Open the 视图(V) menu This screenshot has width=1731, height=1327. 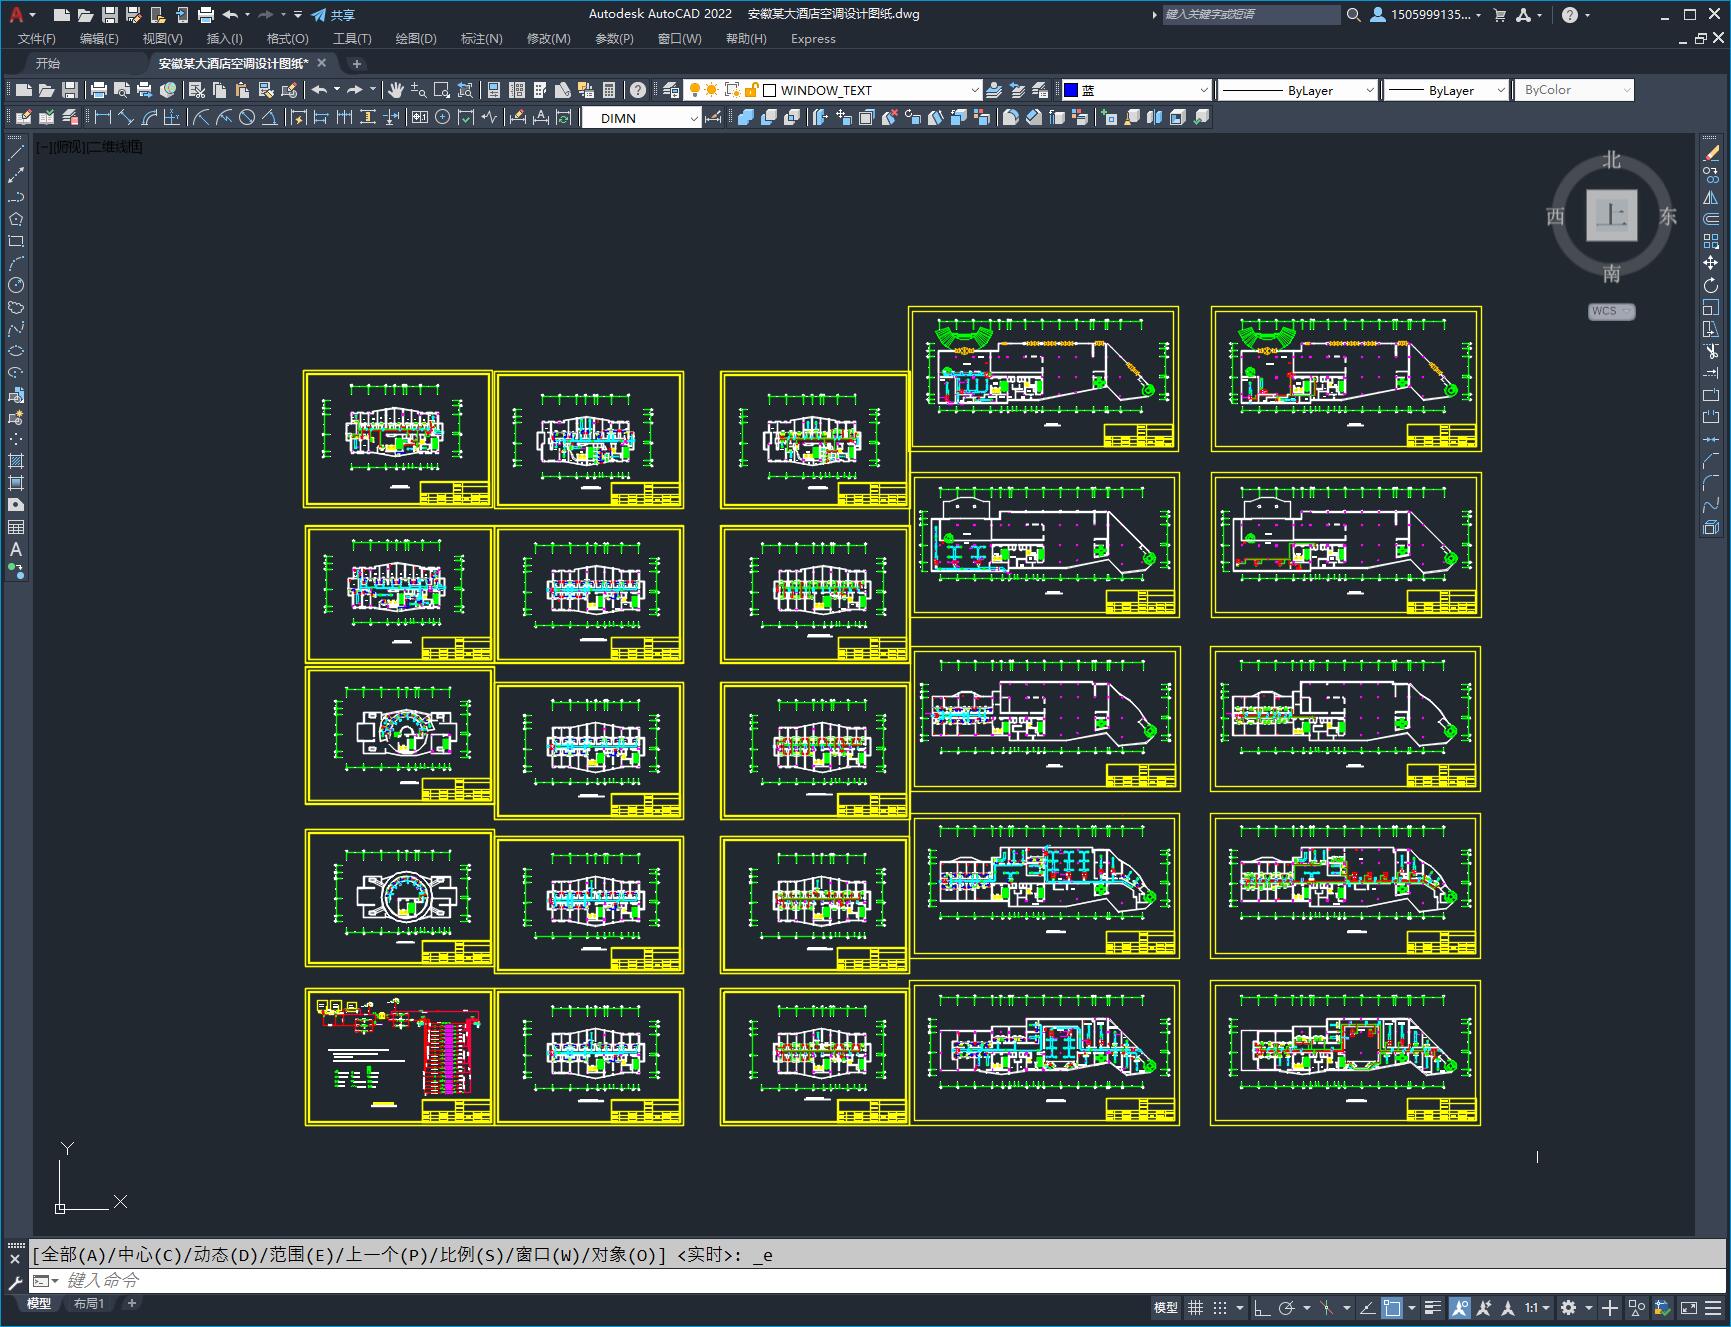(x=162, y=39)
